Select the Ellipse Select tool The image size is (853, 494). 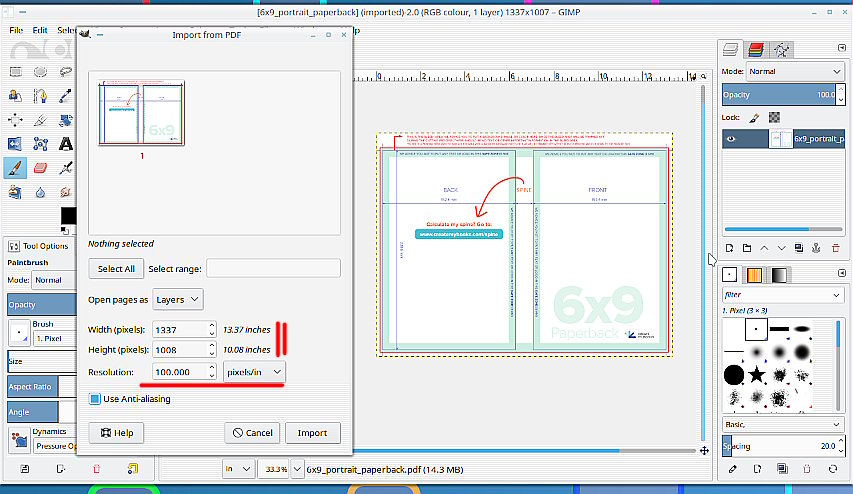pos(40,72)
